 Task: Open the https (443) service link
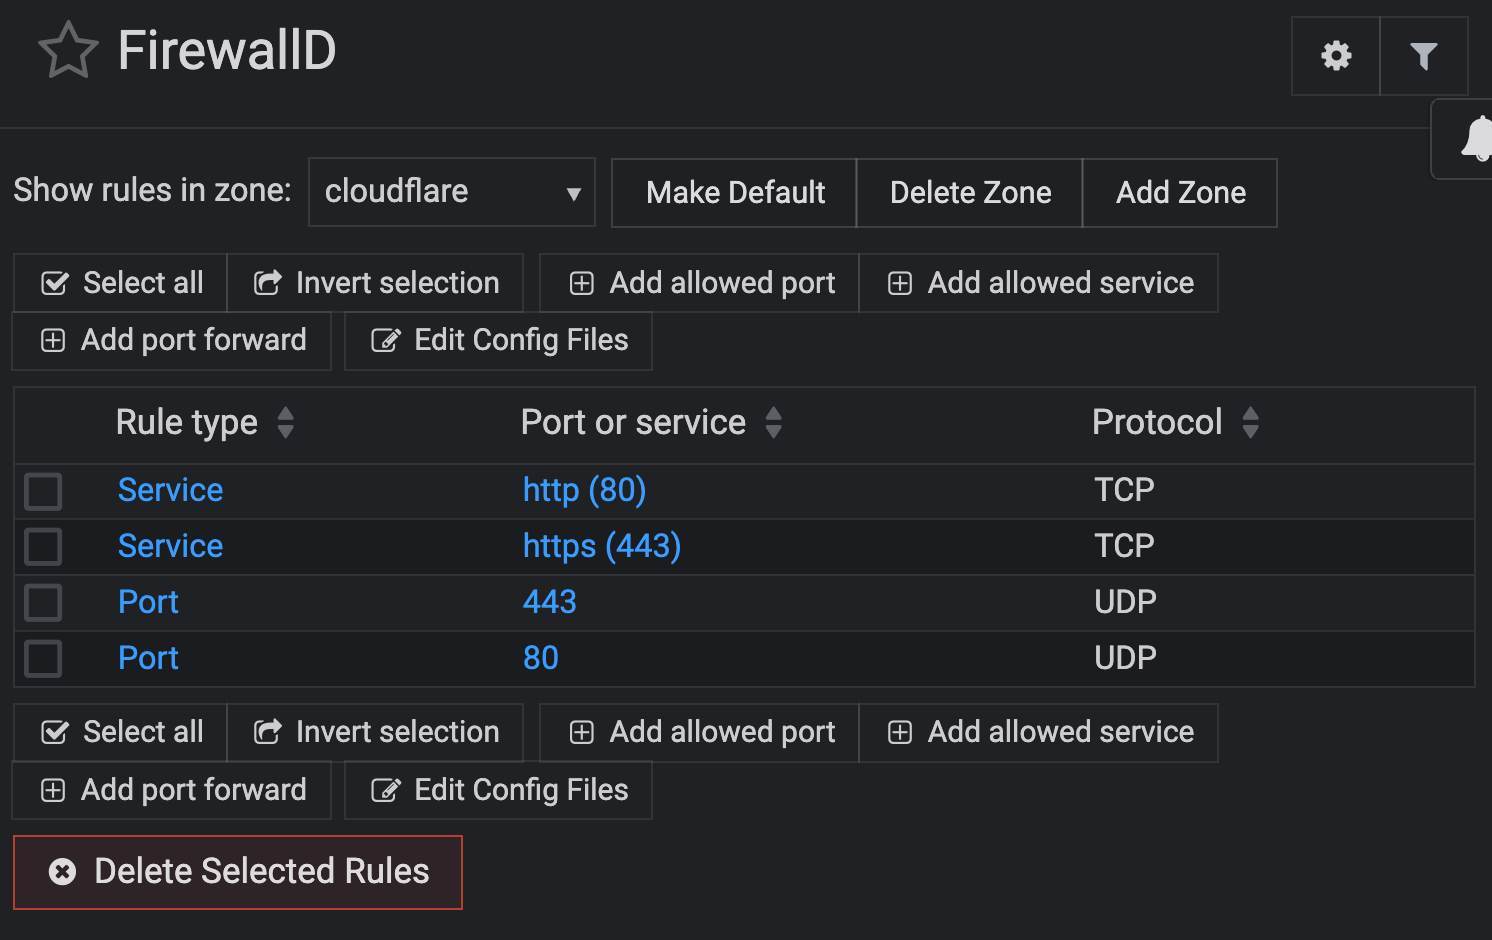601,546
